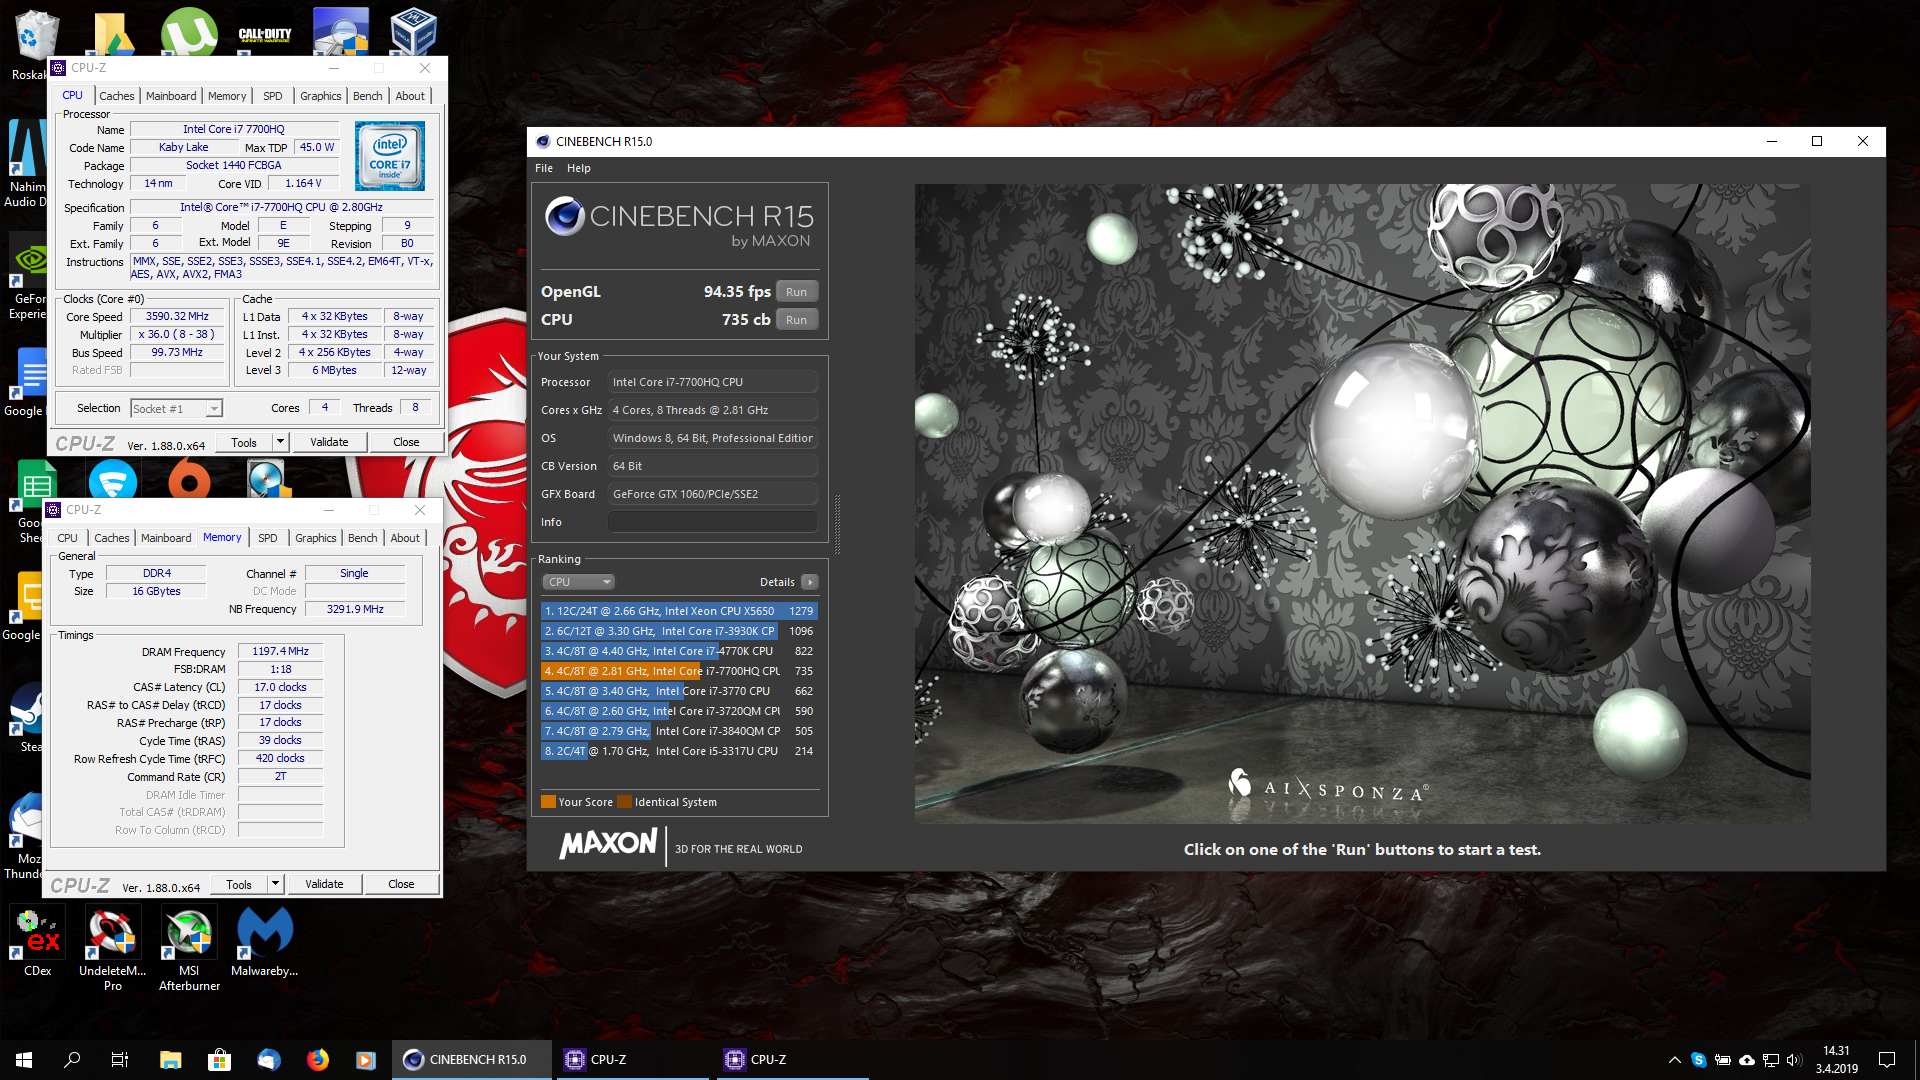
Task: Open SPD tab in lower CPU-Z window
Action: tap(267, 538)
